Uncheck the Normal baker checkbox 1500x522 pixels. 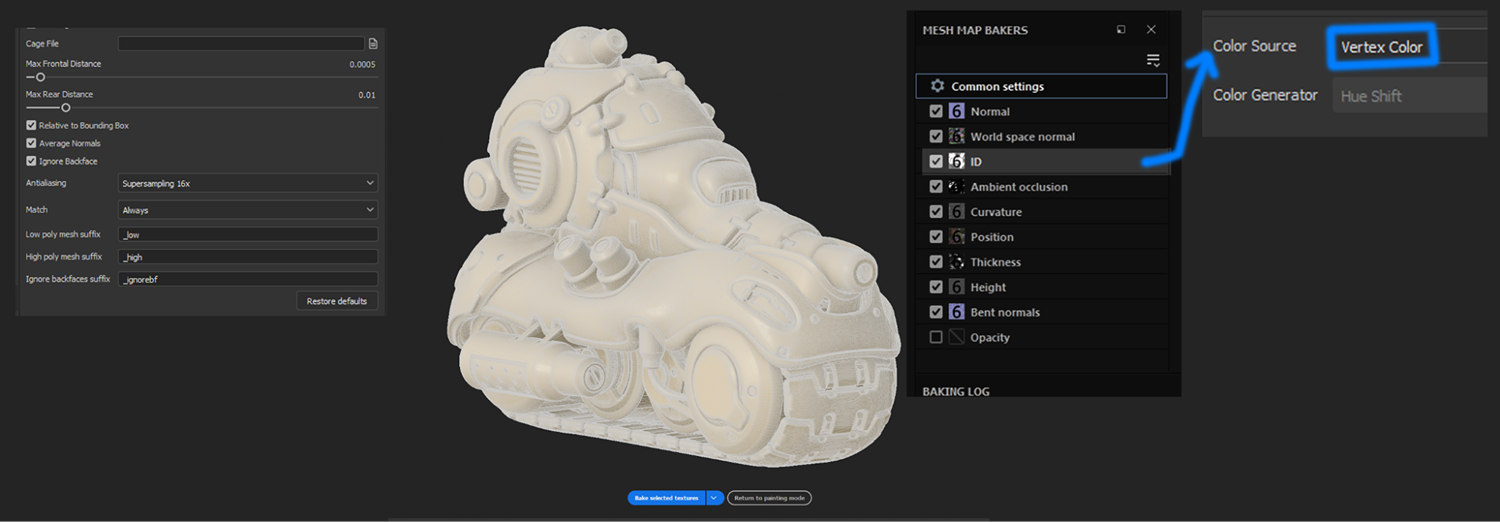(x=936, y=111)
